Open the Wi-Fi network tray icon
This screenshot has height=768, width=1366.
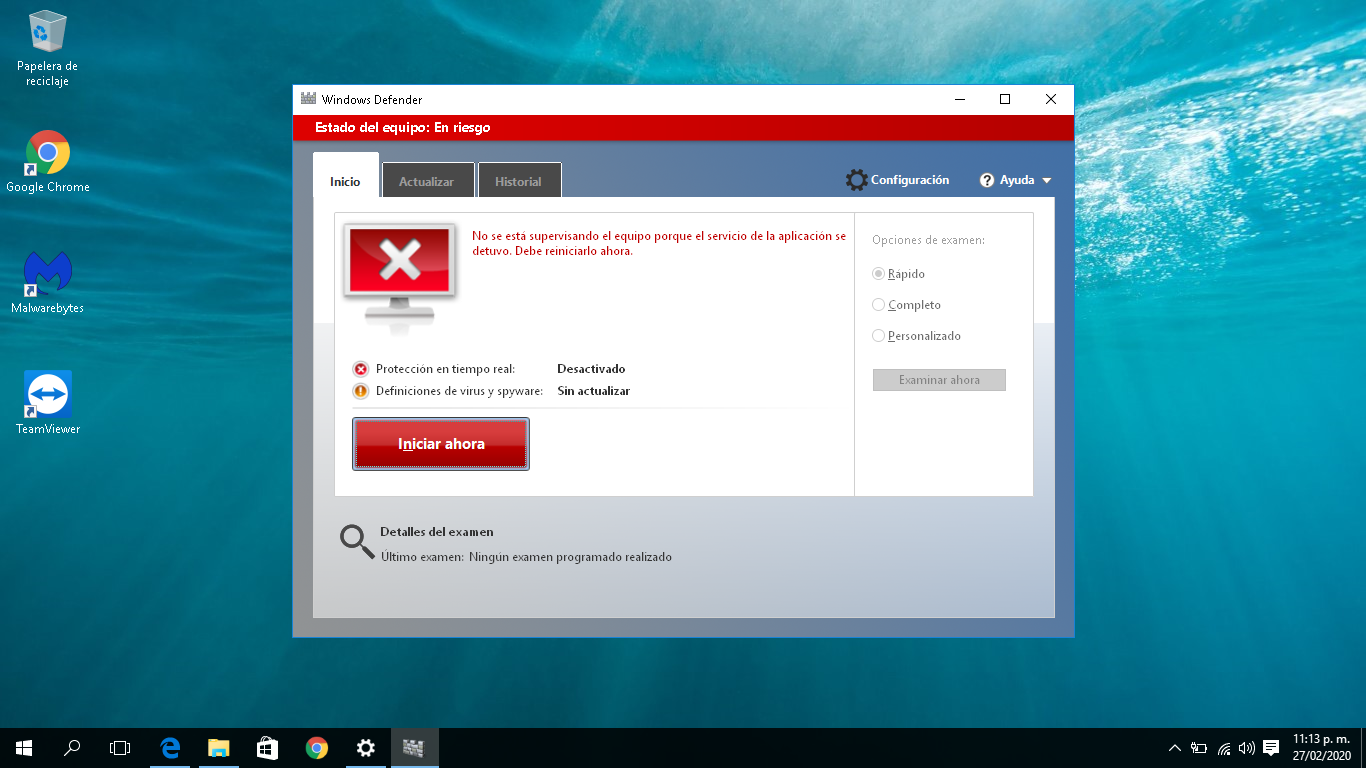(x=1224, y=748)
